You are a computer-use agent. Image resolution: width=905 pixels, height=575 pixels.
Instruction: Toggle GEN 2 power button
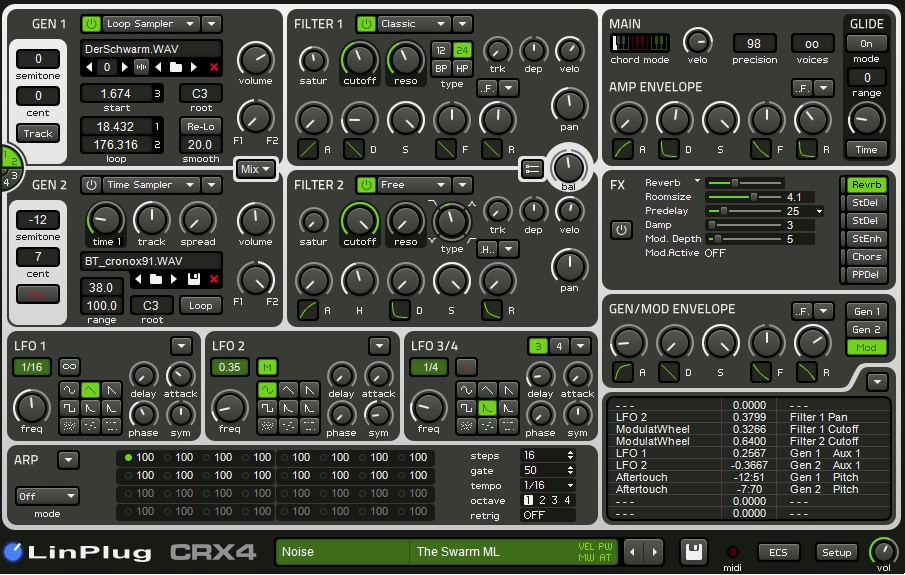click(91, 185)
